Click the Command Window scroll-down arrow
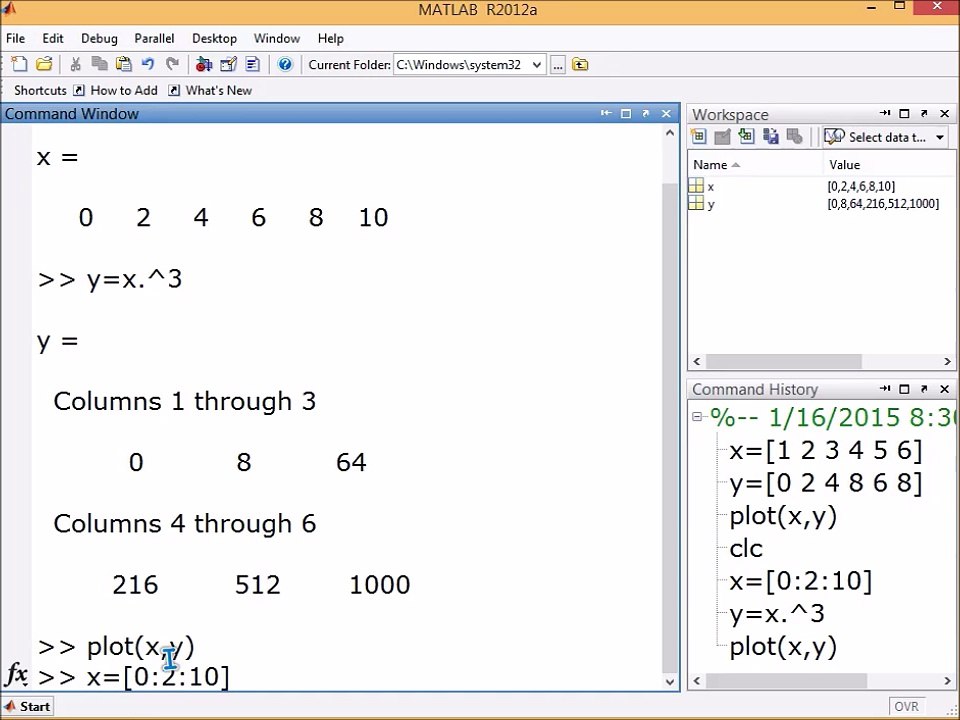 pyautogui.click(x=670, y=681)
